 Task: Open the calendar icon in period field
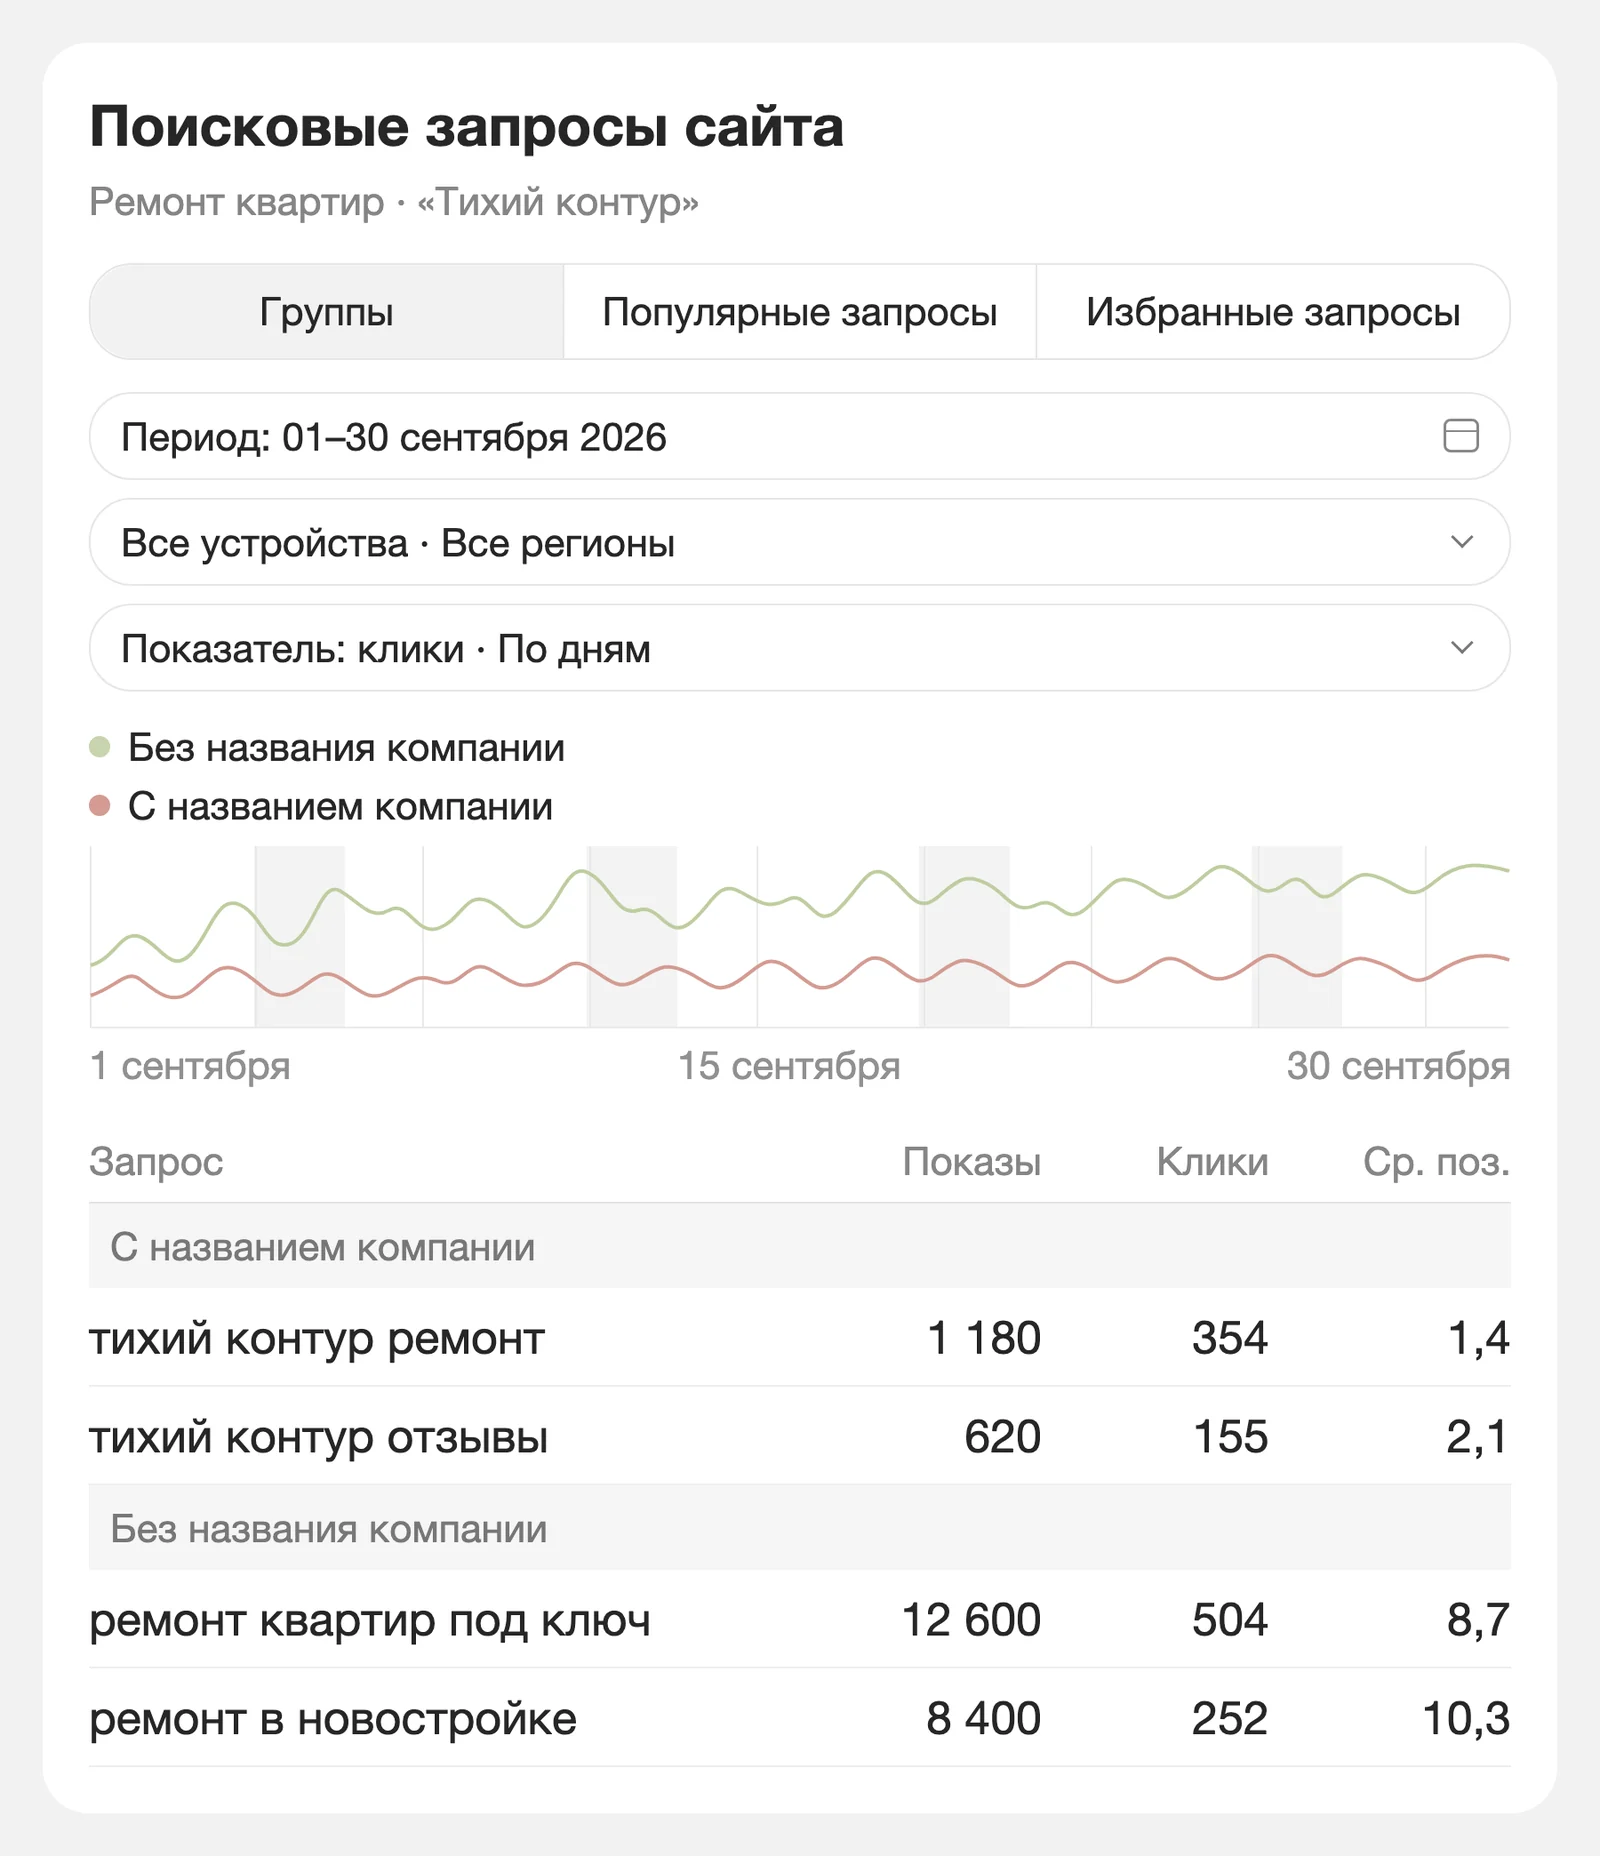click(x=1461, y=436)
